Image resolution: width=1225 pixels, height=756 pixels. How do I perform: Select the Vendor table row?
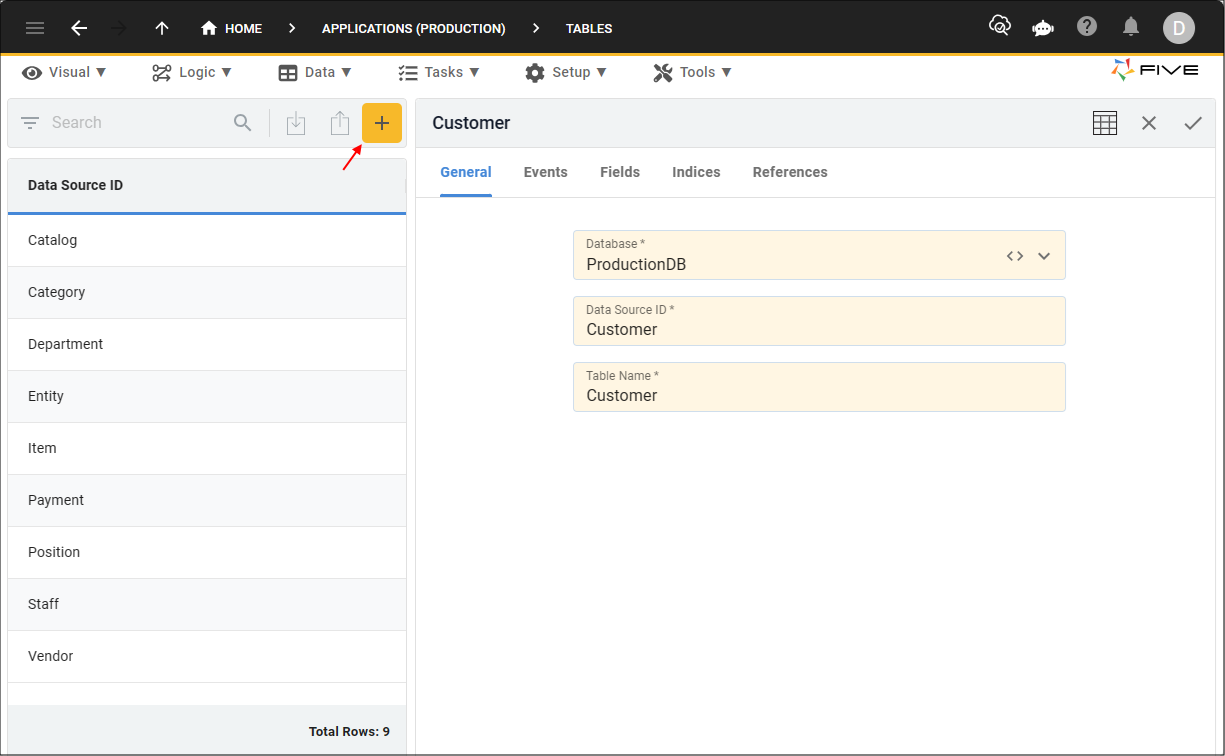pos(207,656)
